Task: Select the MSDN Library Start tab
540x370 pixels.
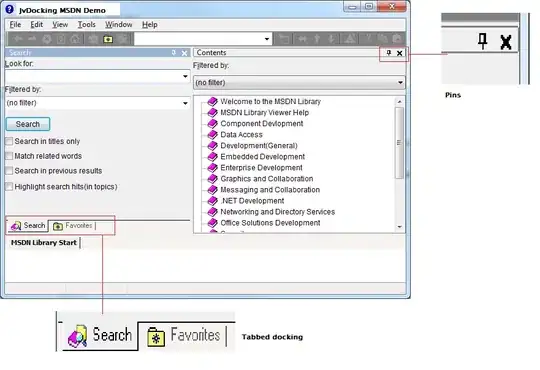Action: click(x=44, y=243)
